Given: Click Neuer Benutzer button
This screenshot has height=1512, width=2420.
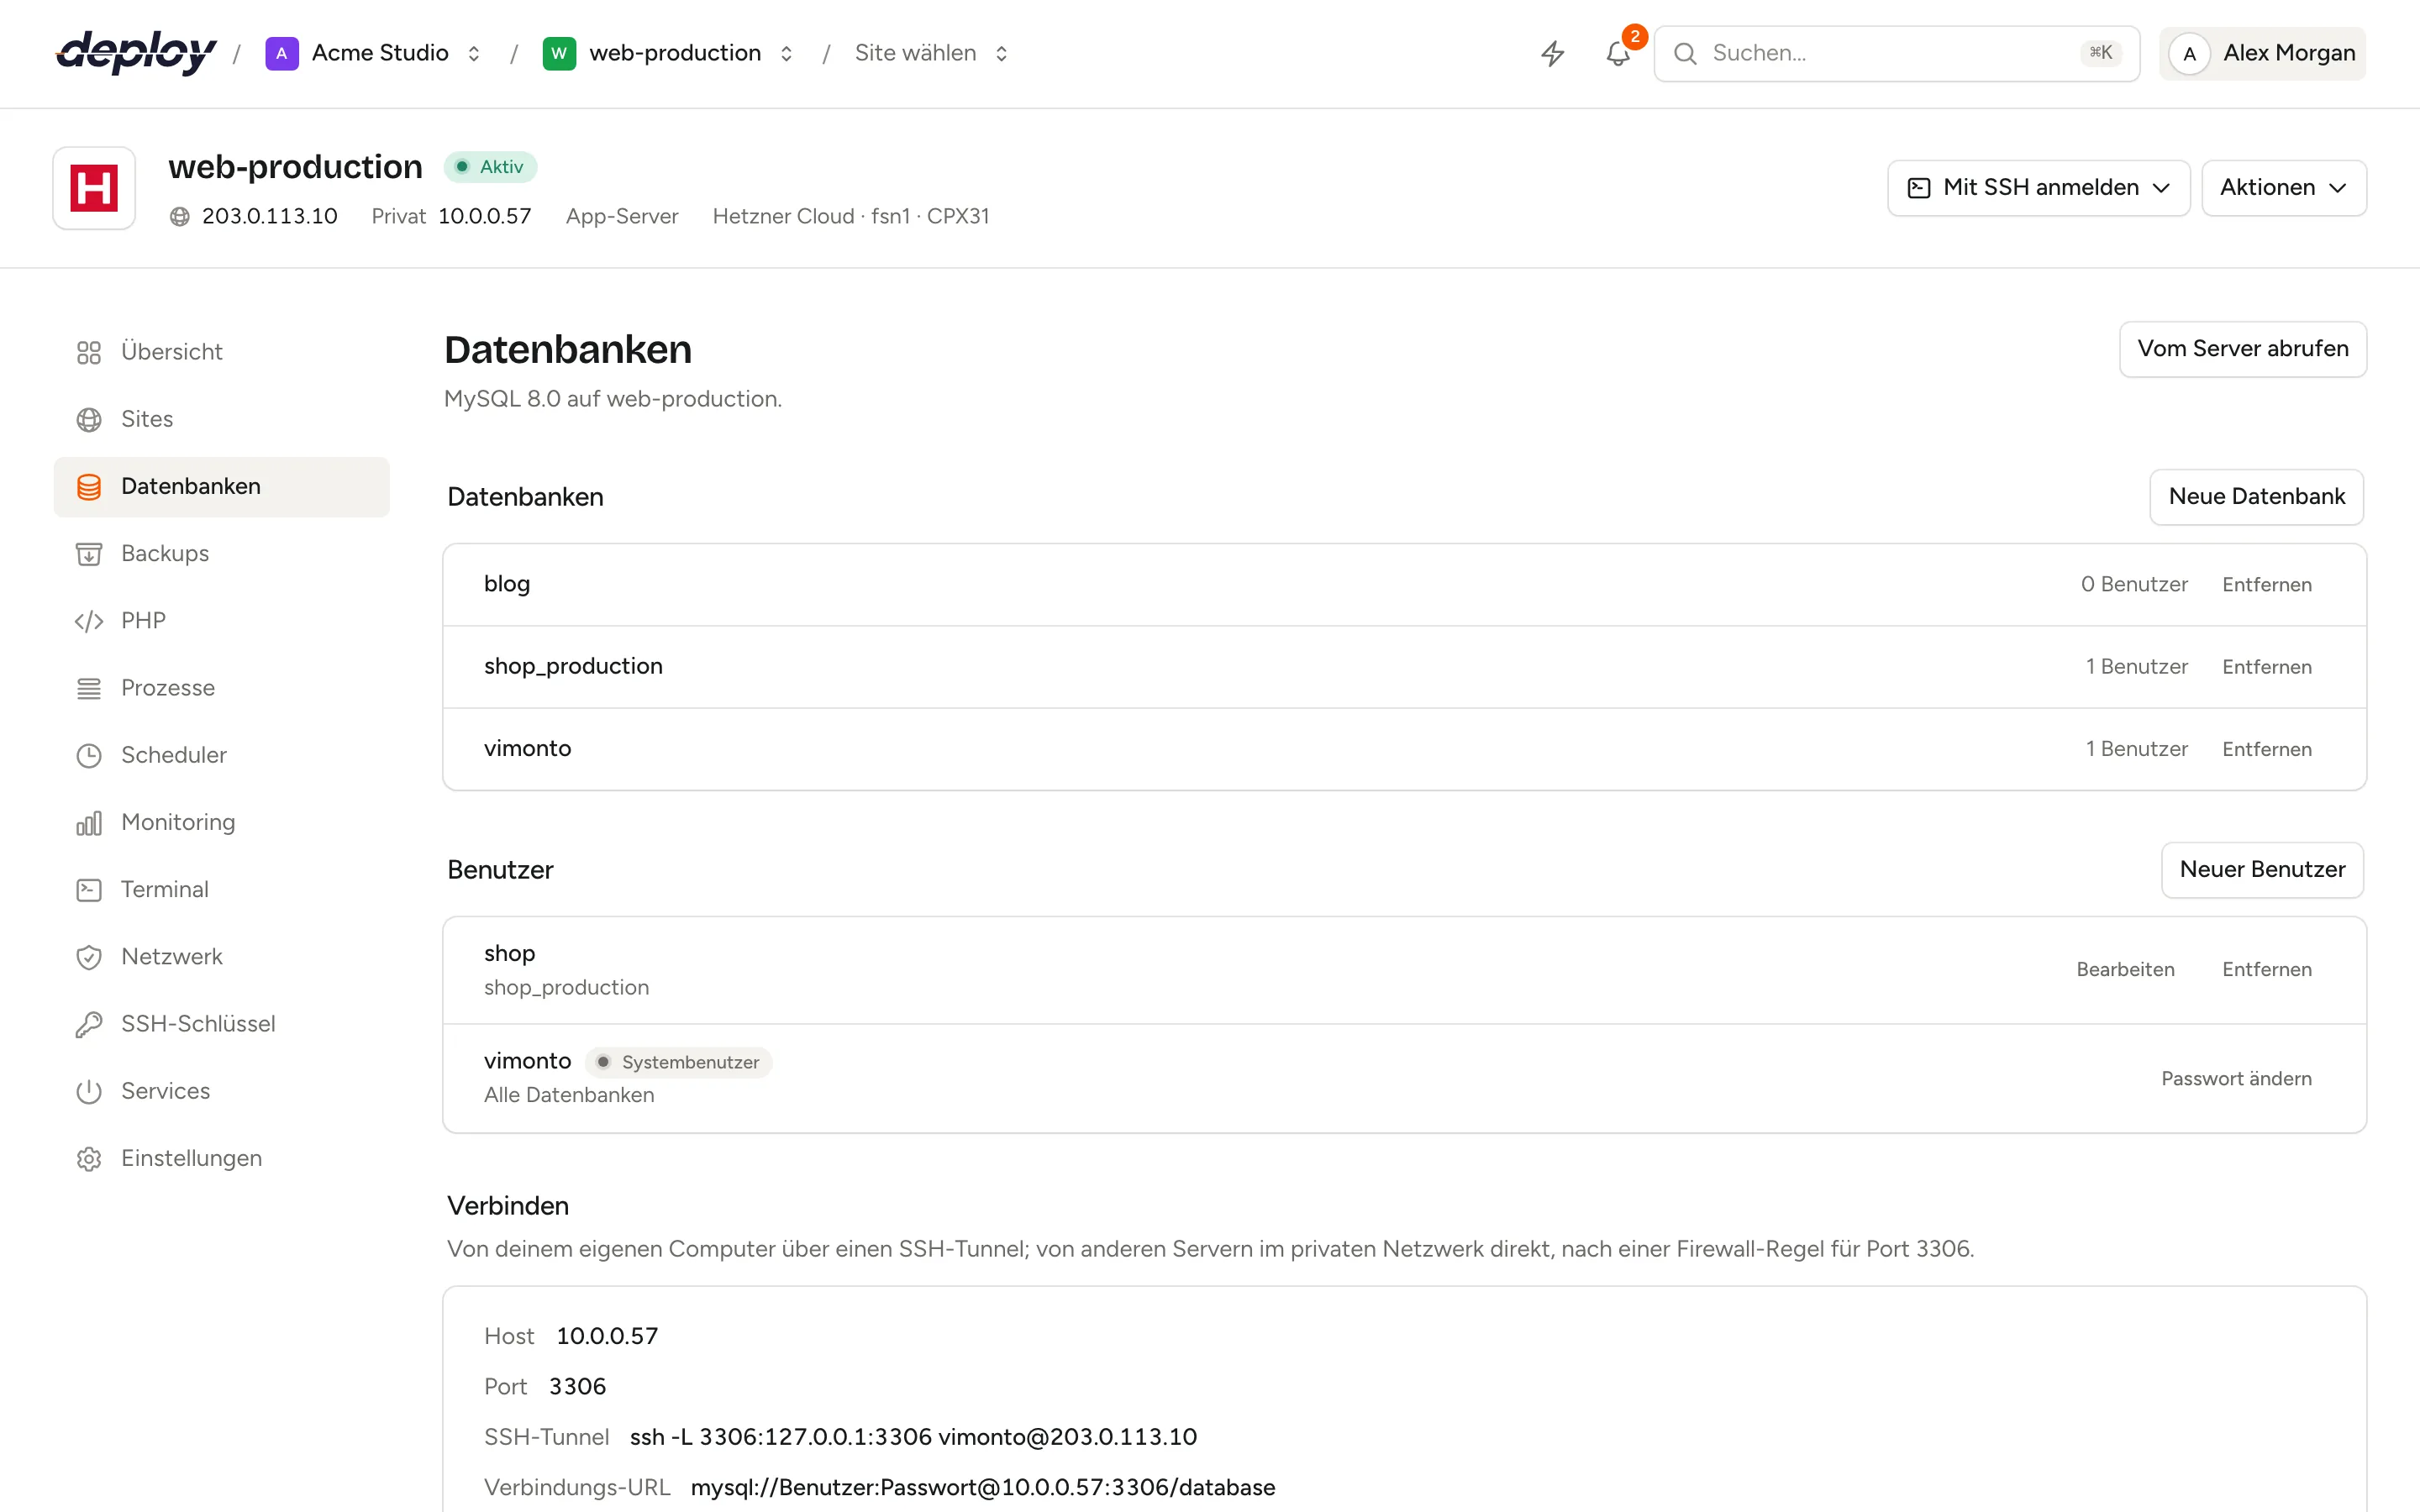Looking at the screenshot, I should point(2262,870).
